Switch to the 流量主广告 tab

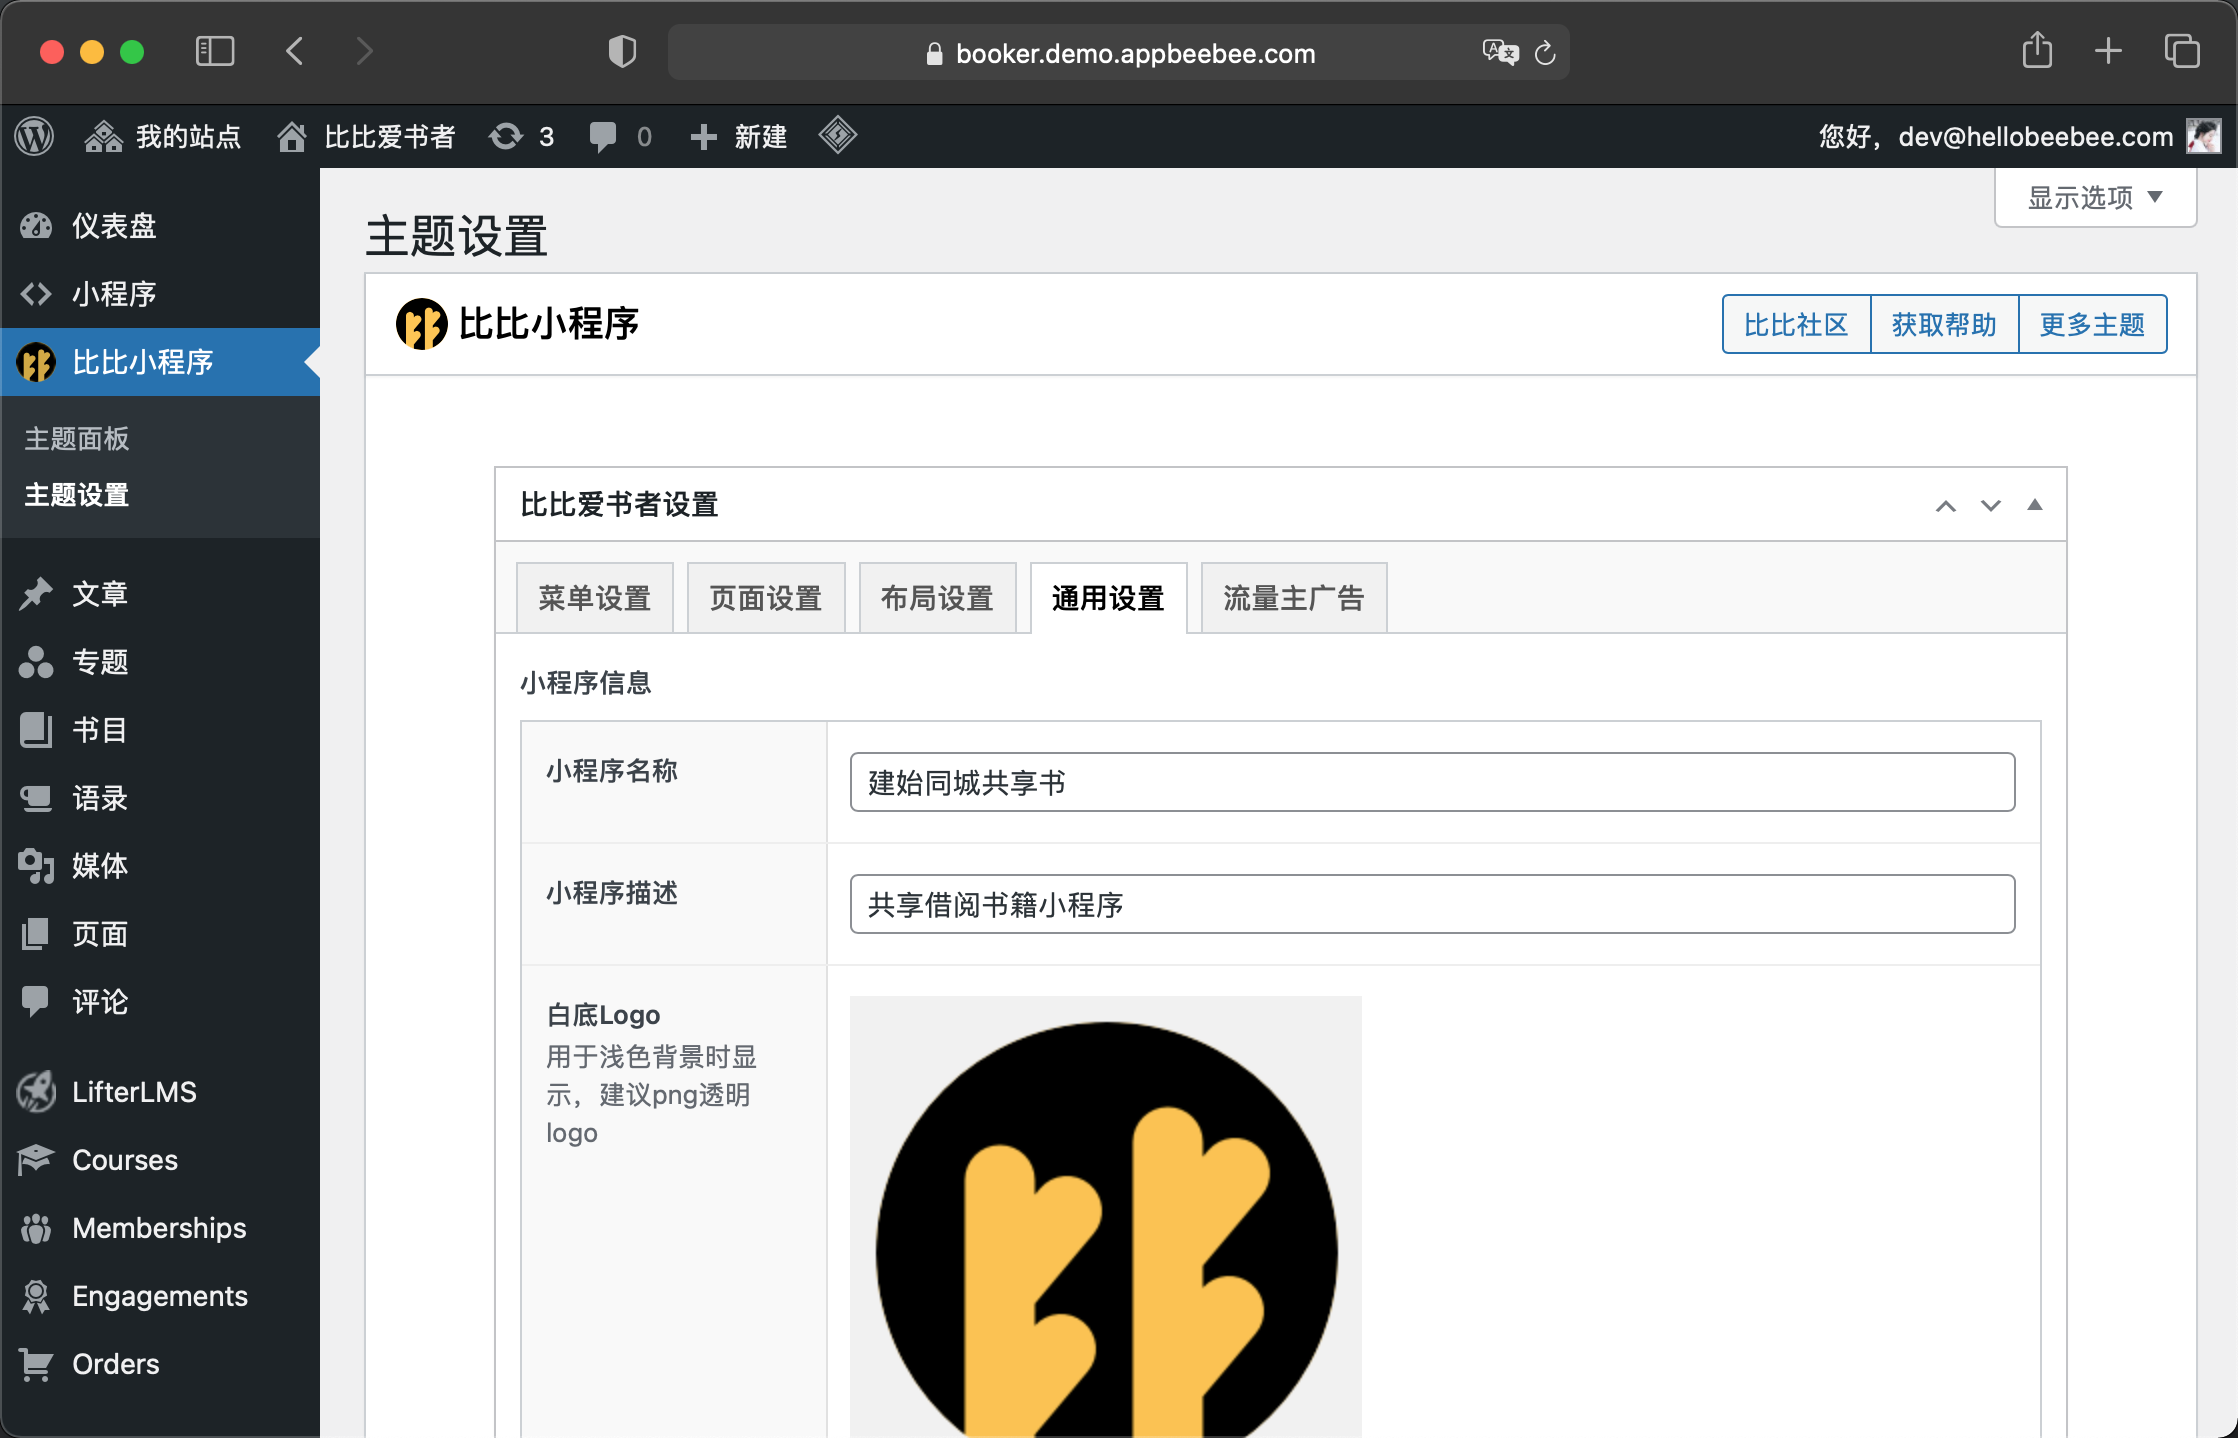[x=1293, y=598]
